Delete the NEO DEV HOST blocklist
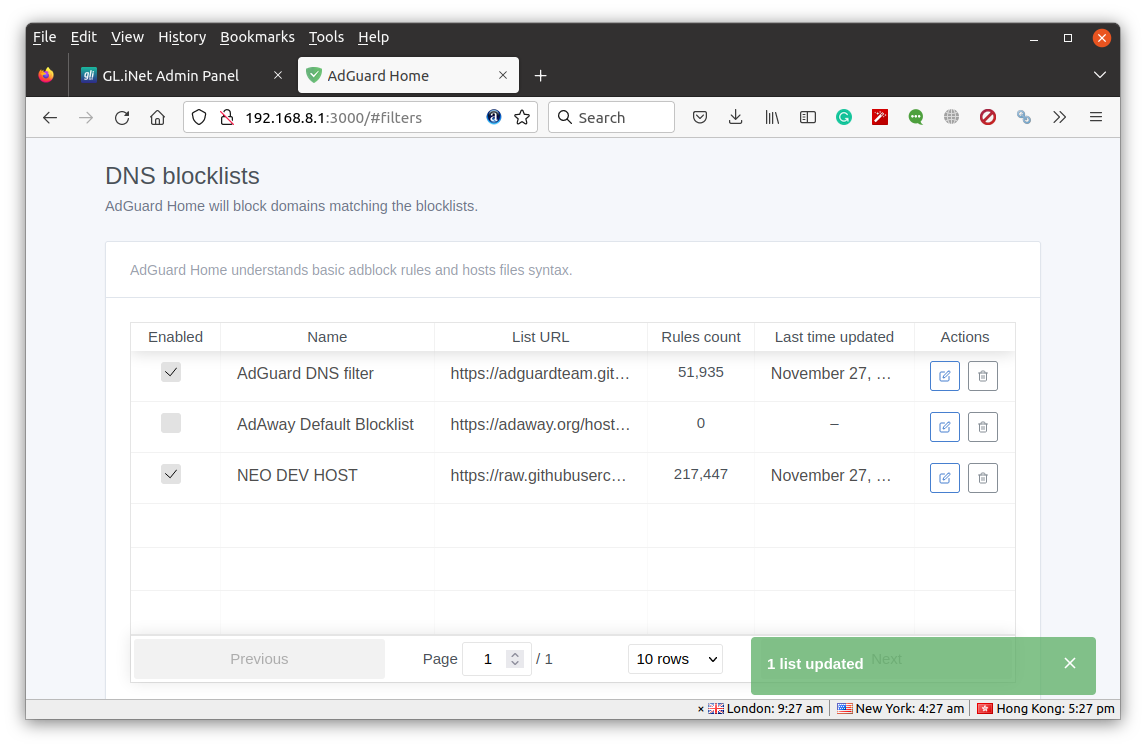This screenshot has width=1146, height=748. click(x=982, y=478)
